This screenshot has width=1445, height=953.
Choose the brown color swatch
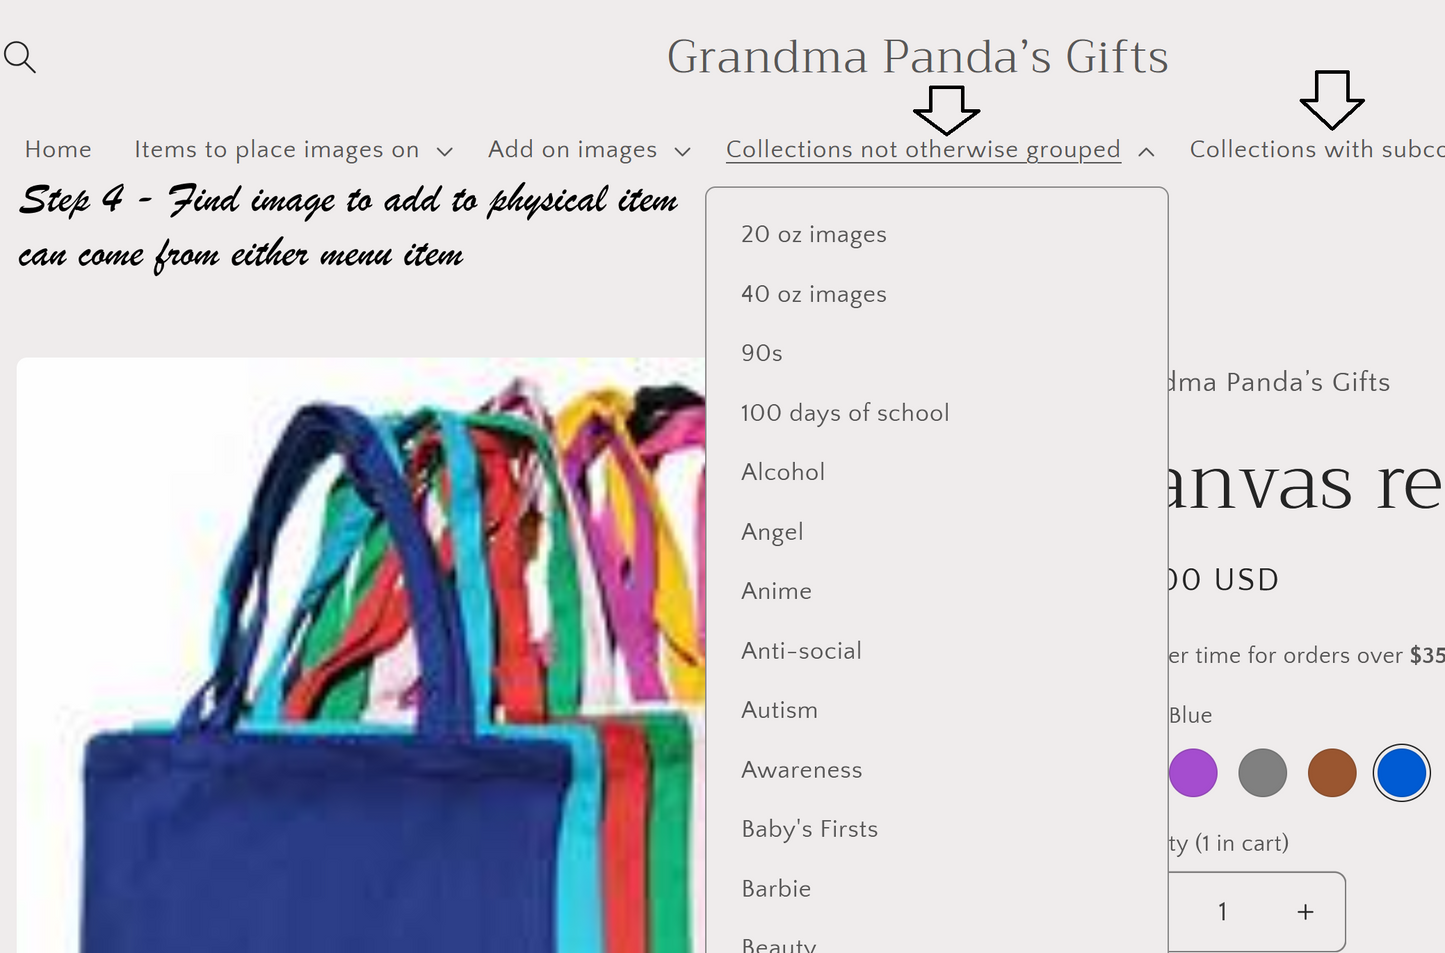1332,773
